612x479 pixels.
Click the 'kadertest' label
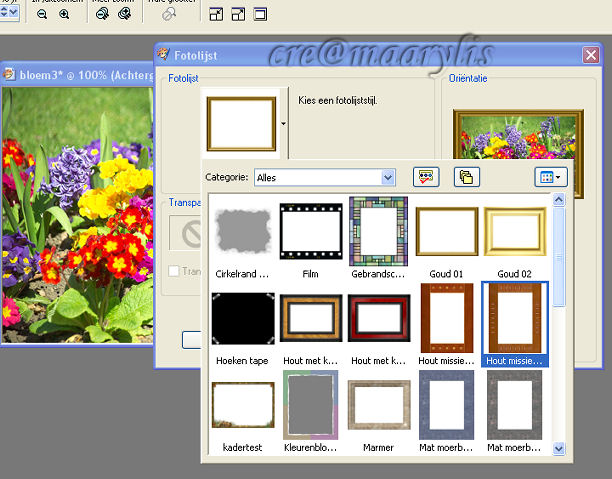tap(242, 447)
